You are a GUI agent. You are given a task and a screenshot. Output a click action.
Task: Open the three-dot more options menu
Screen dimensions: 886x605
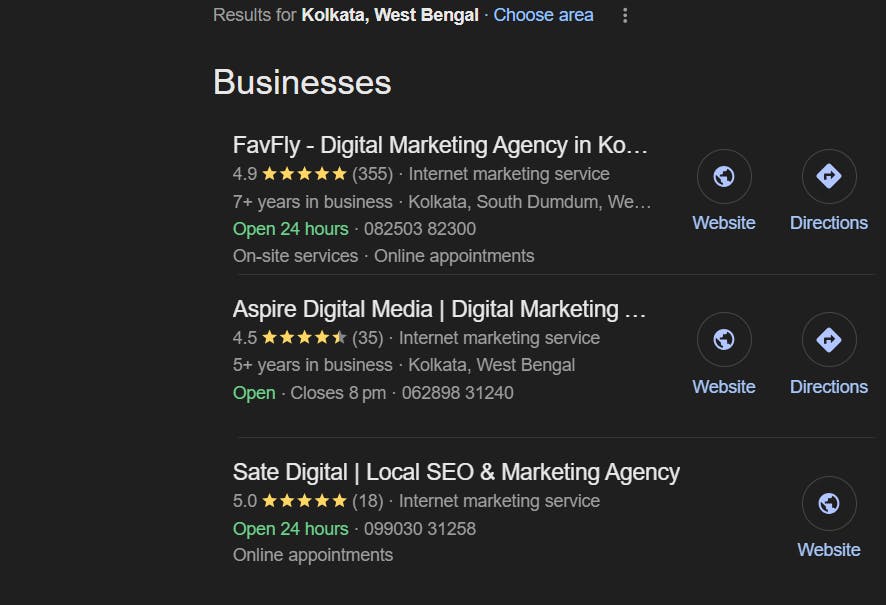(x=625, y=16)
